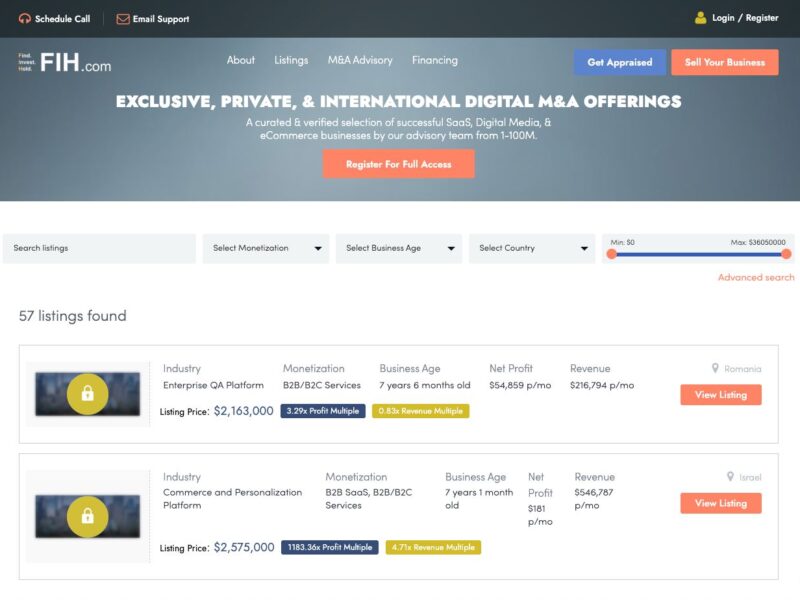Click the 'Commerce and Personalization Platform' text
Screen dimensions: 800x600
tap(233, 499)
